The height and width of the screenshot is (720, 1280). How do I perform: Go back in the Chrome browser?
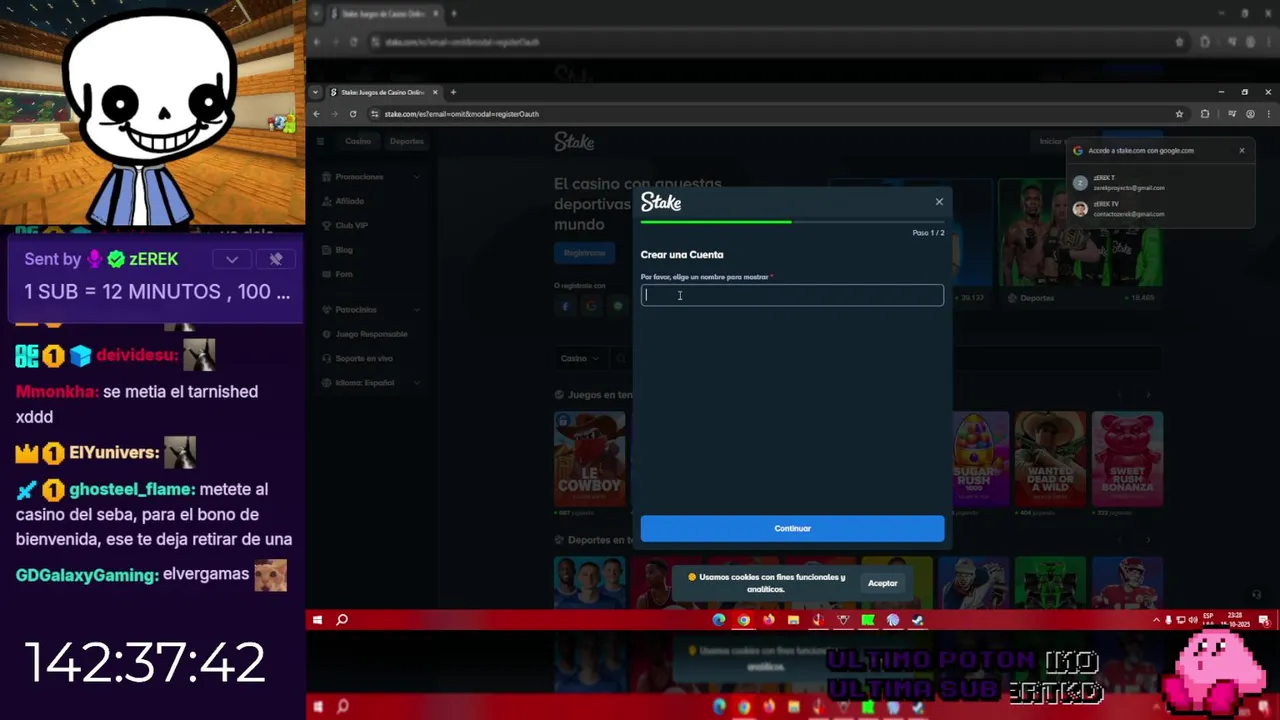pos(317,114)
